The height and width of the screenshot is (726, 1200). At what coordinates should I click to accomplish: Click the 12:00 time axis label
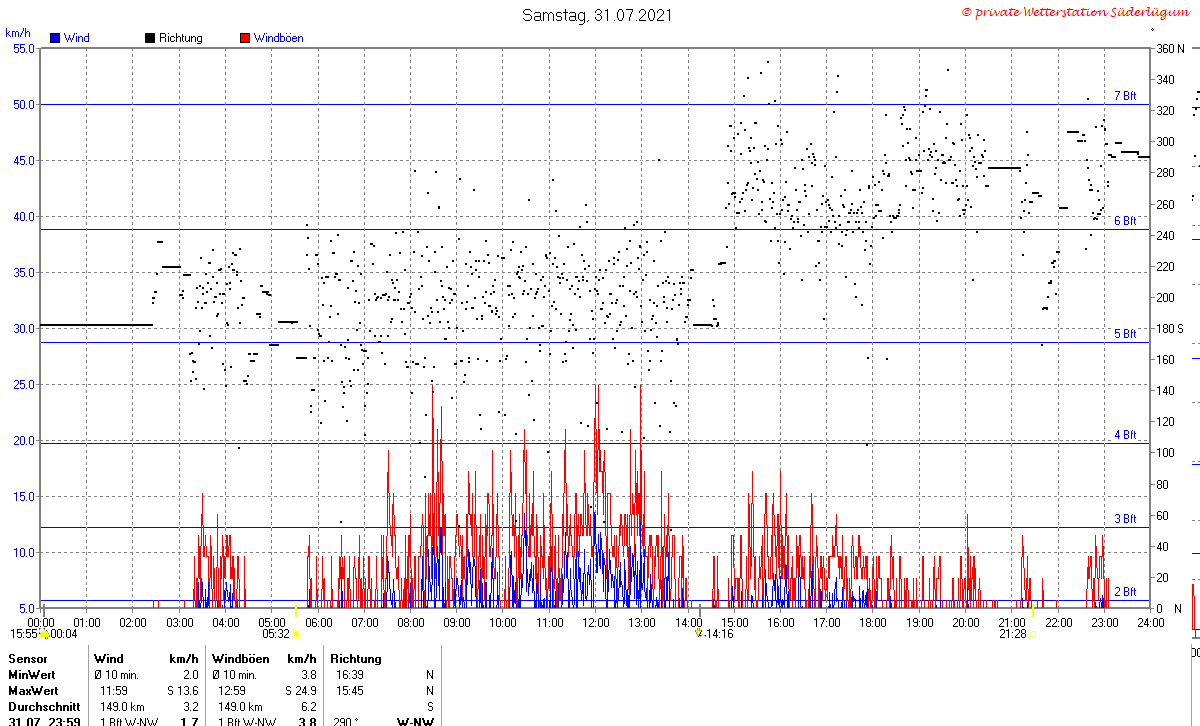coord(595,622)
